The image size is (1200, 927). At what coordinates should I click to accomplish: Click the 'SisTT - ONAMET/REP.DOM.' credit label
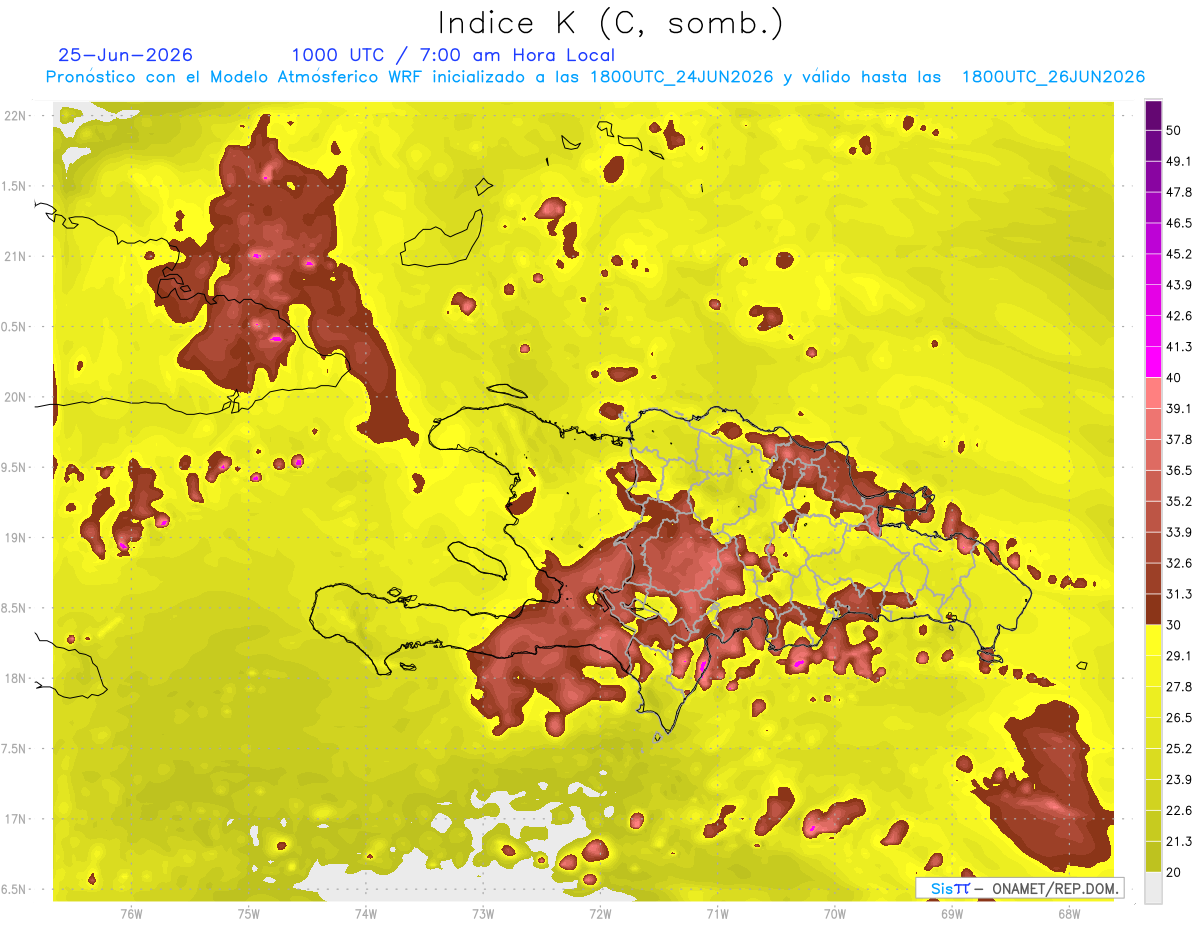tap(1019, 888)
